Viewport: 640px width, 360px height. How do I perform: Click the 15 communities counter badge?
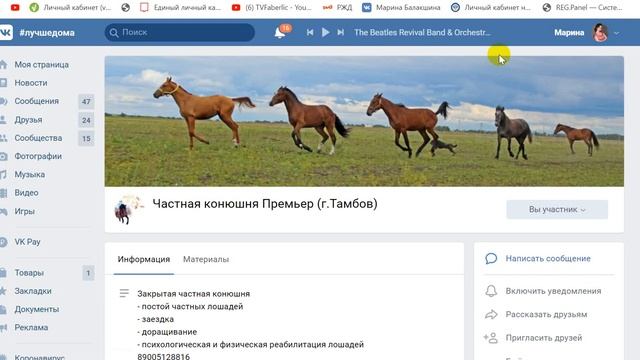pyautogui.click(x=86, y=139)
